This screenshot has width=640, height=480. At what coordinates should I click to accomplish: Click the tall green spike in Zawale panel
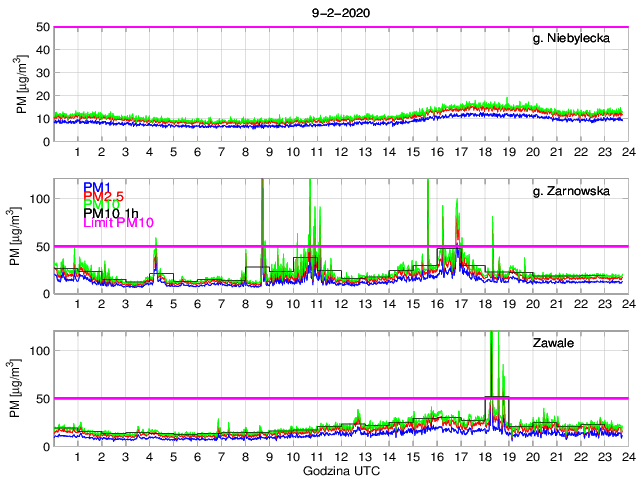(x=491, y=360)
